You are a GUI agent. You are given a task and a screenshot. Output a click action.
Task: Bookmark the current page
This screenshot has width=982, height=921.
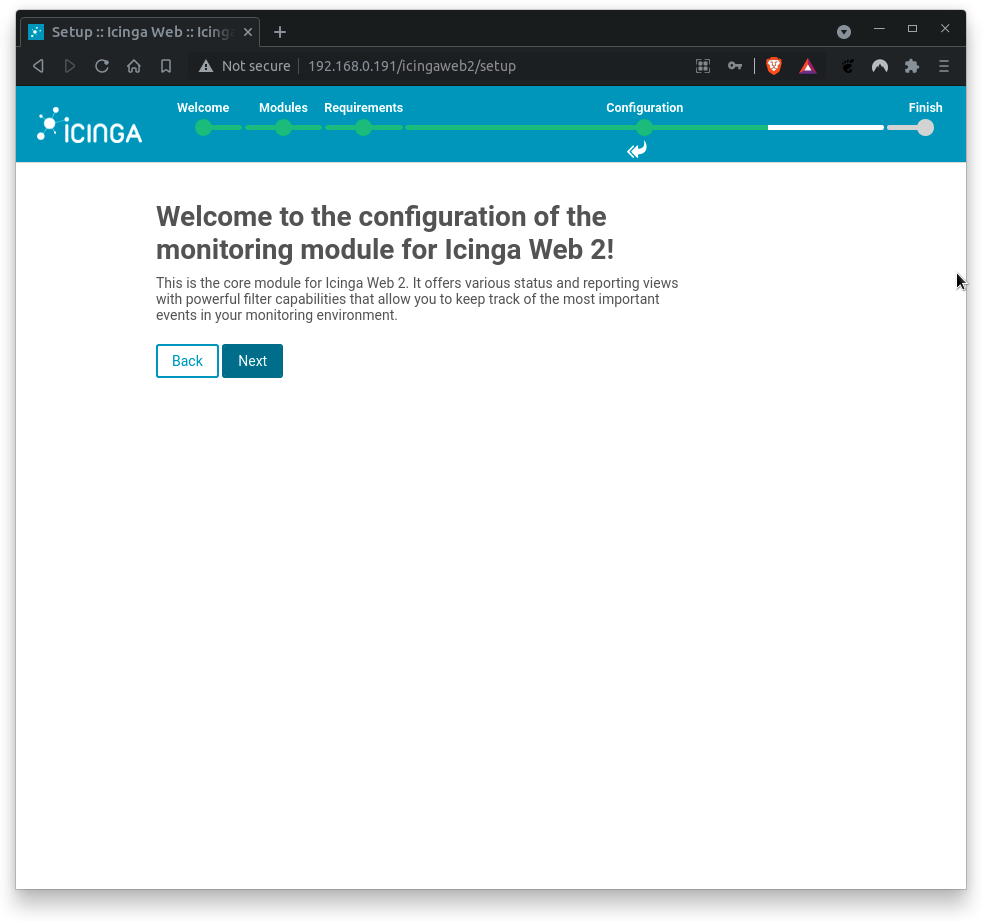click(166, 66)
